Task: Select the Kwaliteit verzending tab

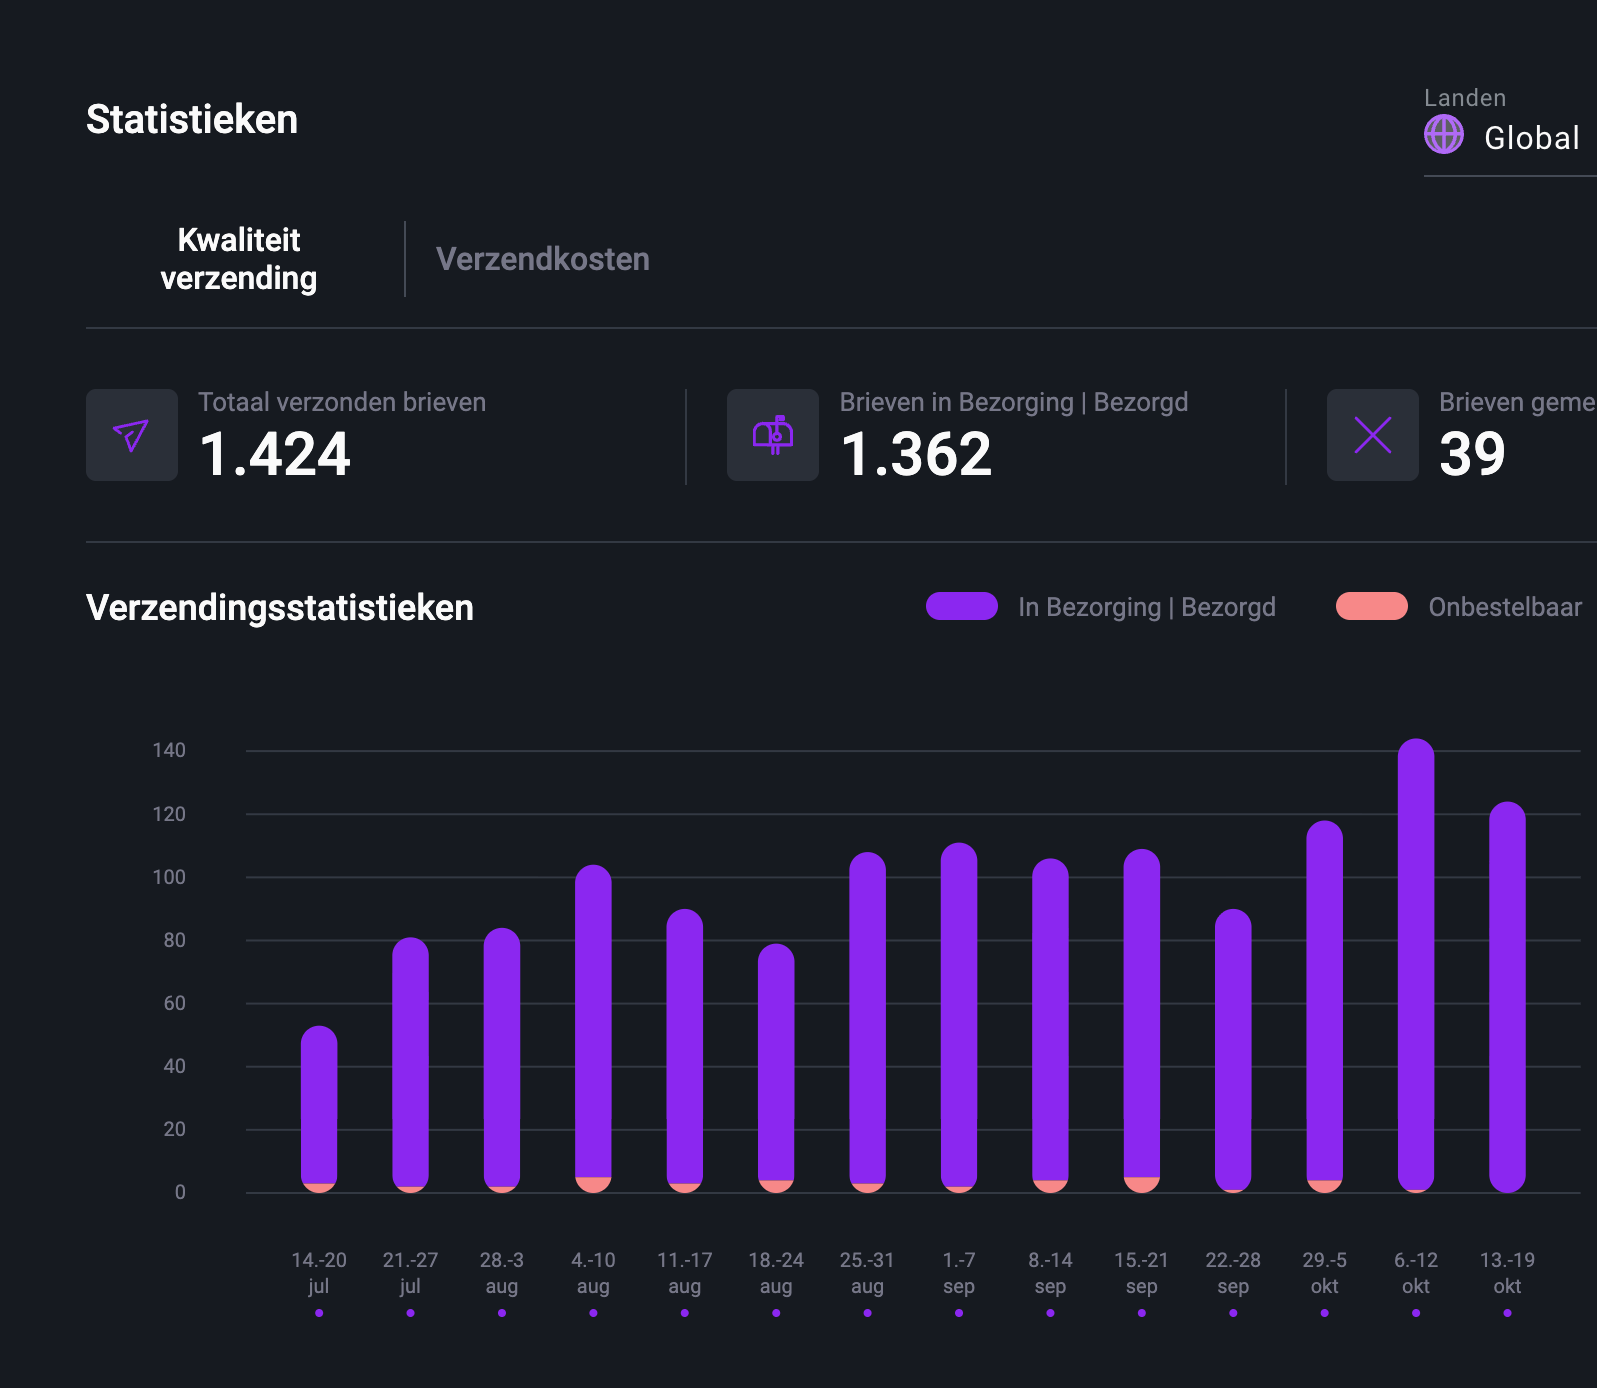Action: point(239,259)
